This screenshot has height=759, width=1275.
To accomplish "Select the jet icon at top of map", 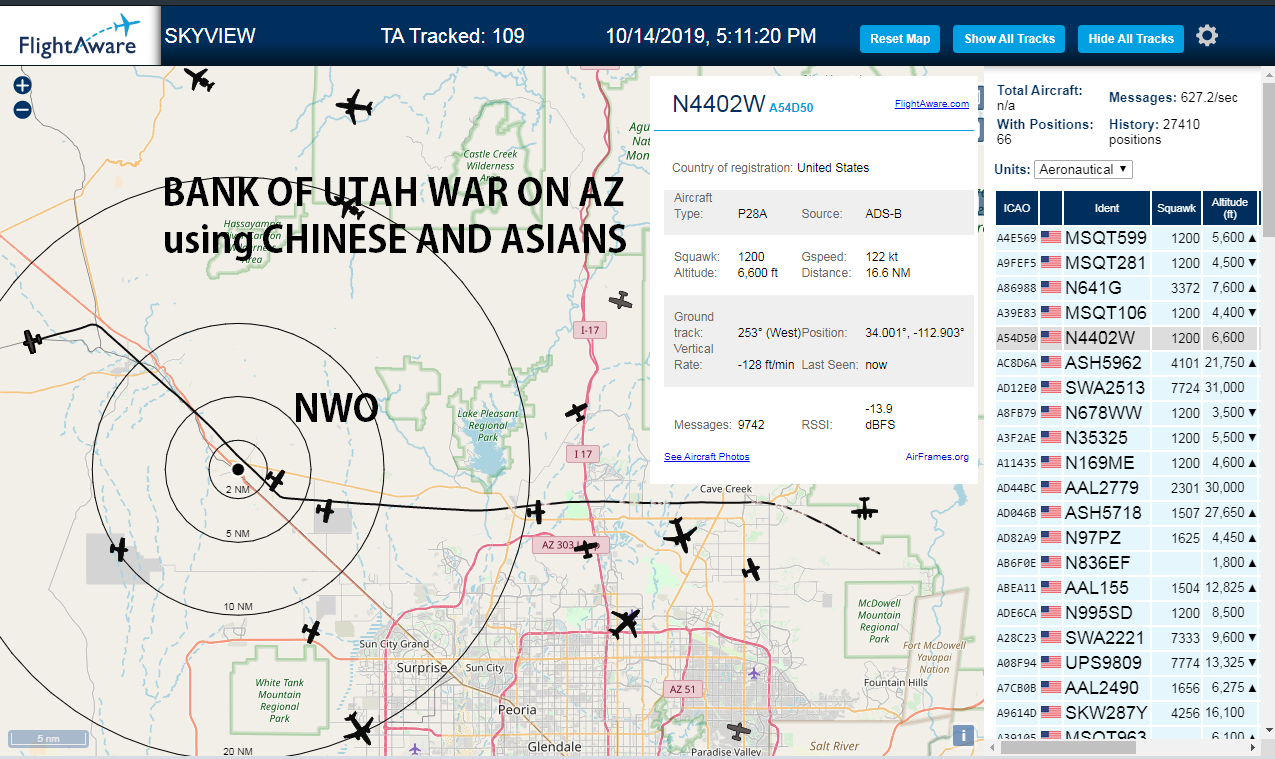I will click(354, 106).
